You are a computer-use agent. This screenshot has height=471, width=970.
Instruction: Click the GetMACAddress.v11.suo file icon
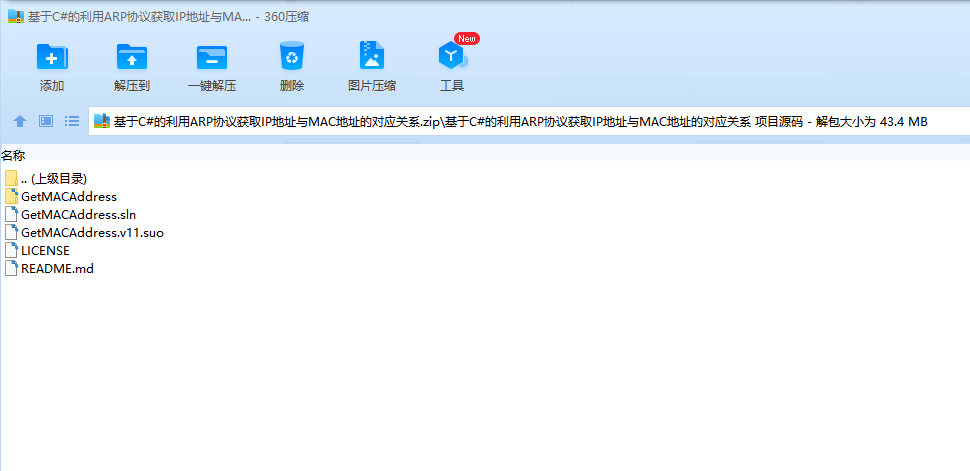[11, 233]
